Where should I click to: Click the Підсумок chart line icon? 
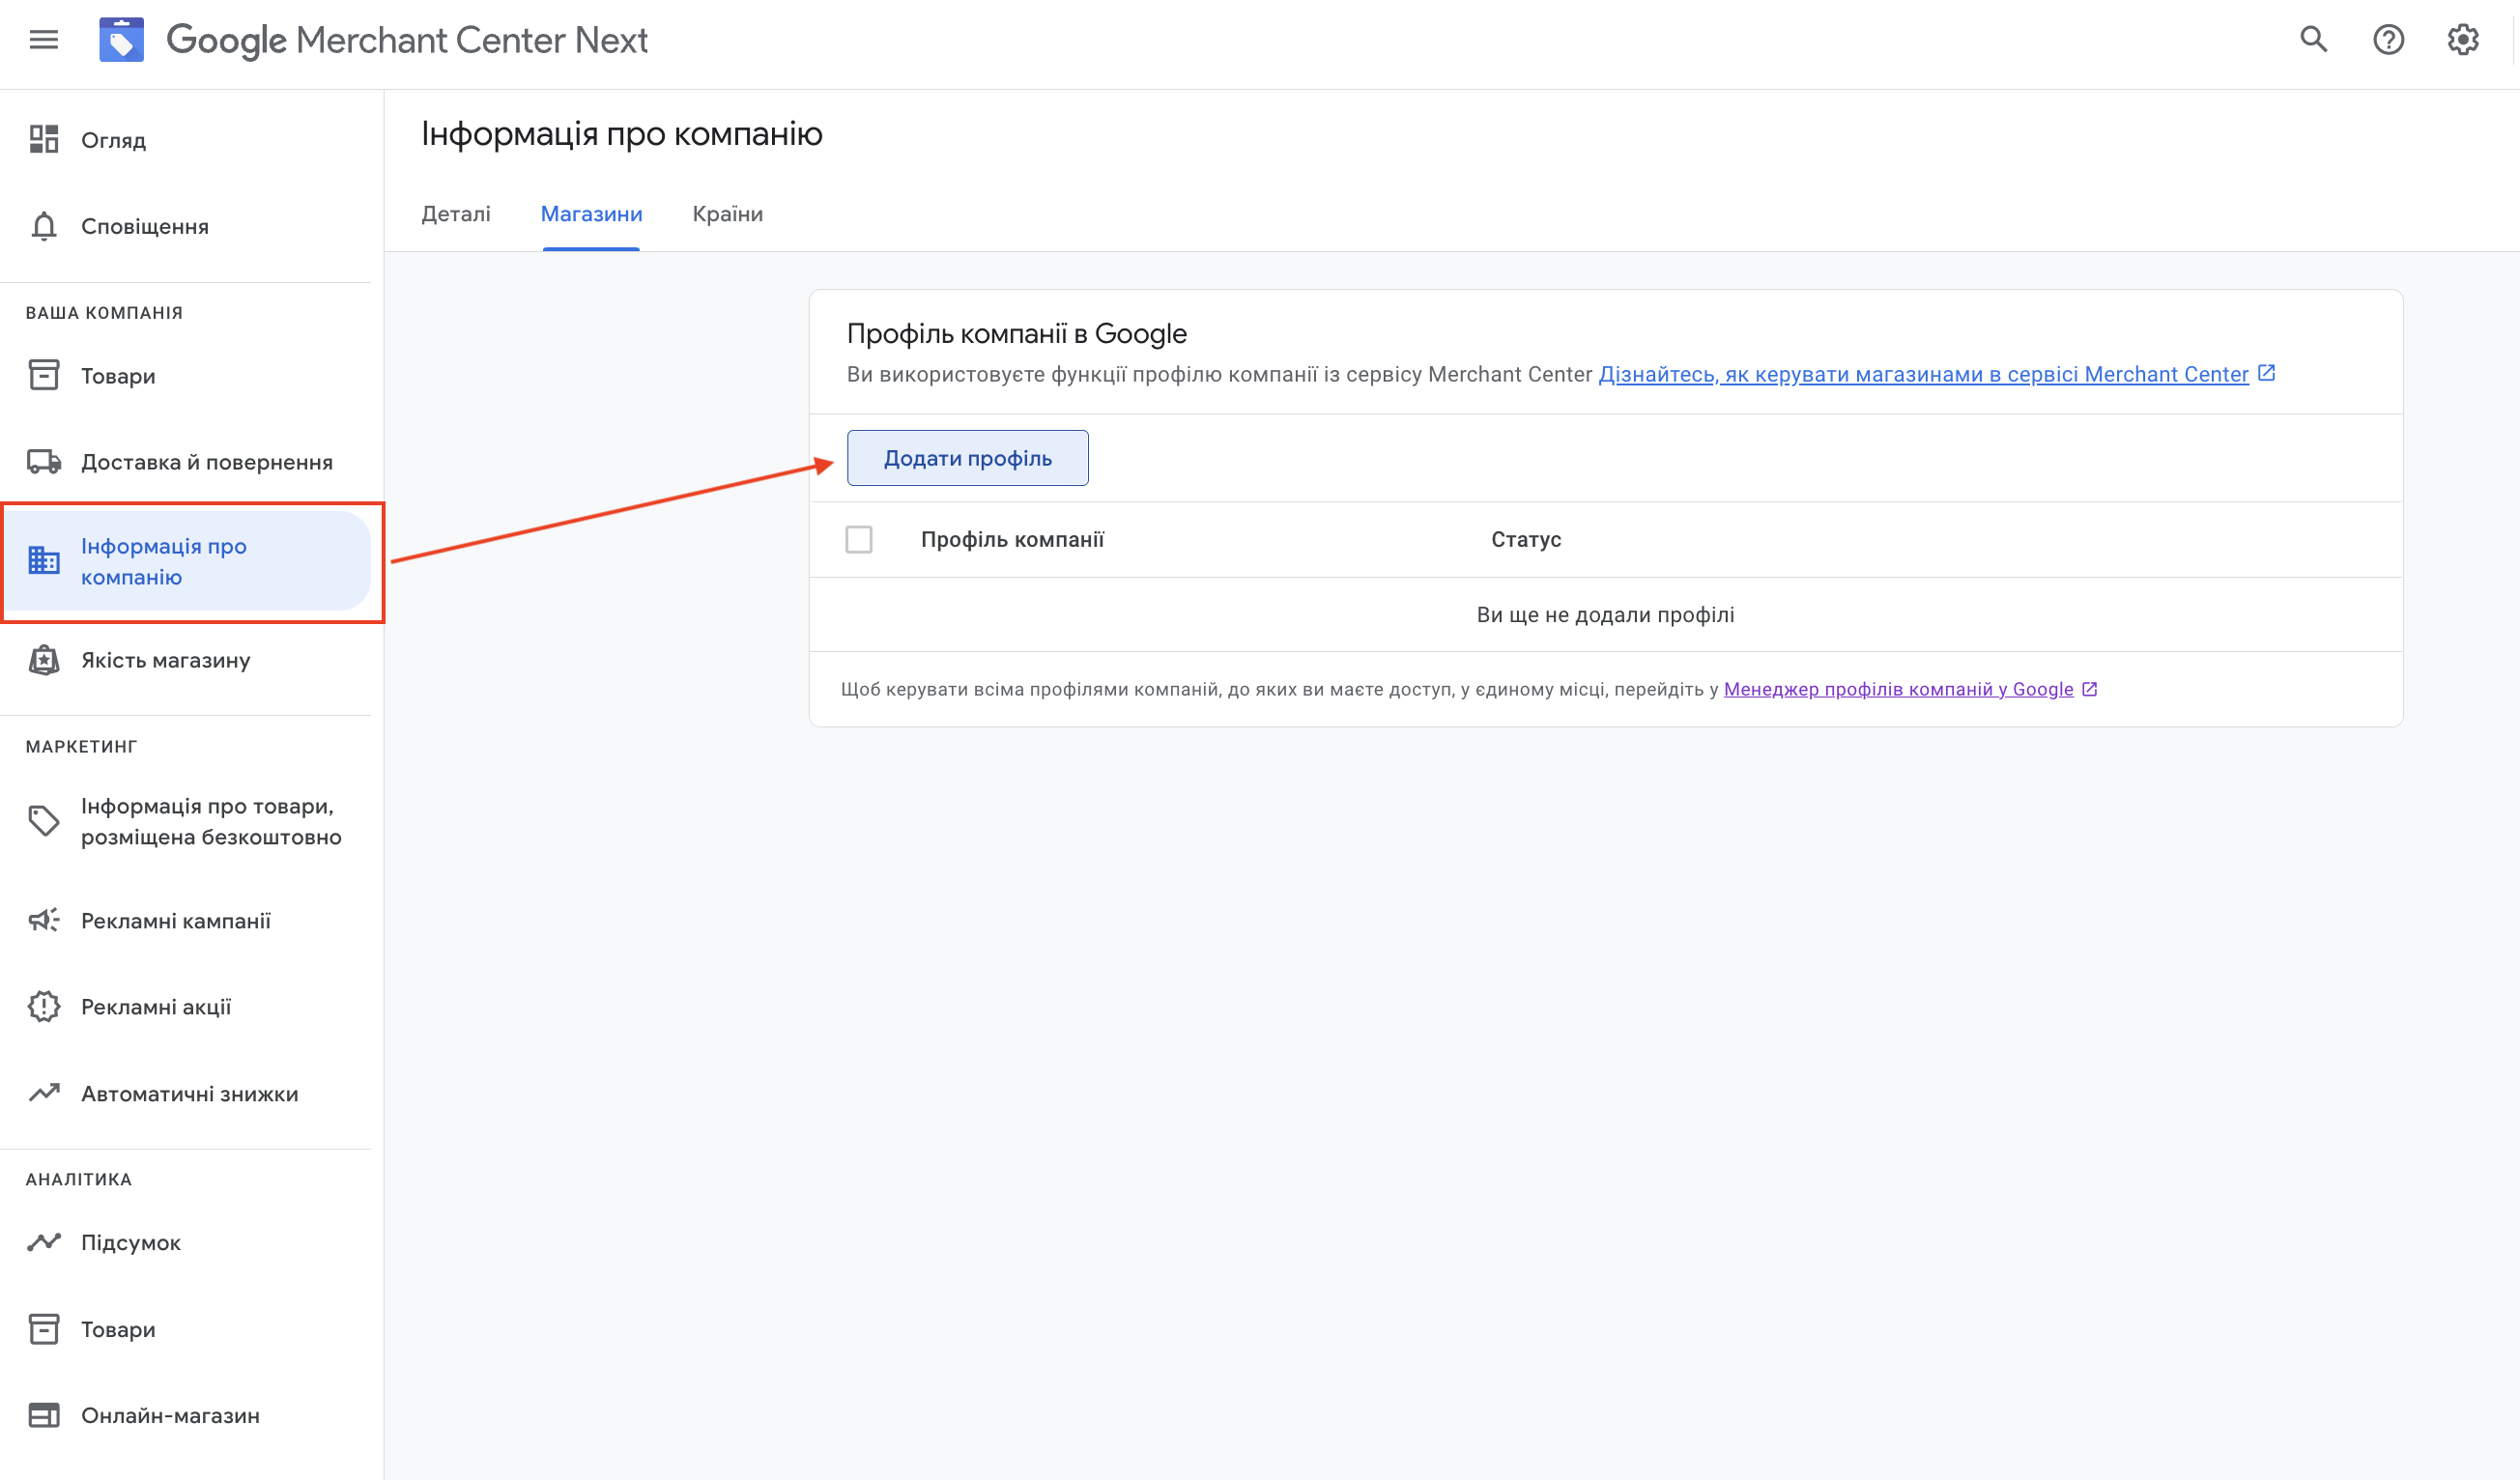(44, 1242)
